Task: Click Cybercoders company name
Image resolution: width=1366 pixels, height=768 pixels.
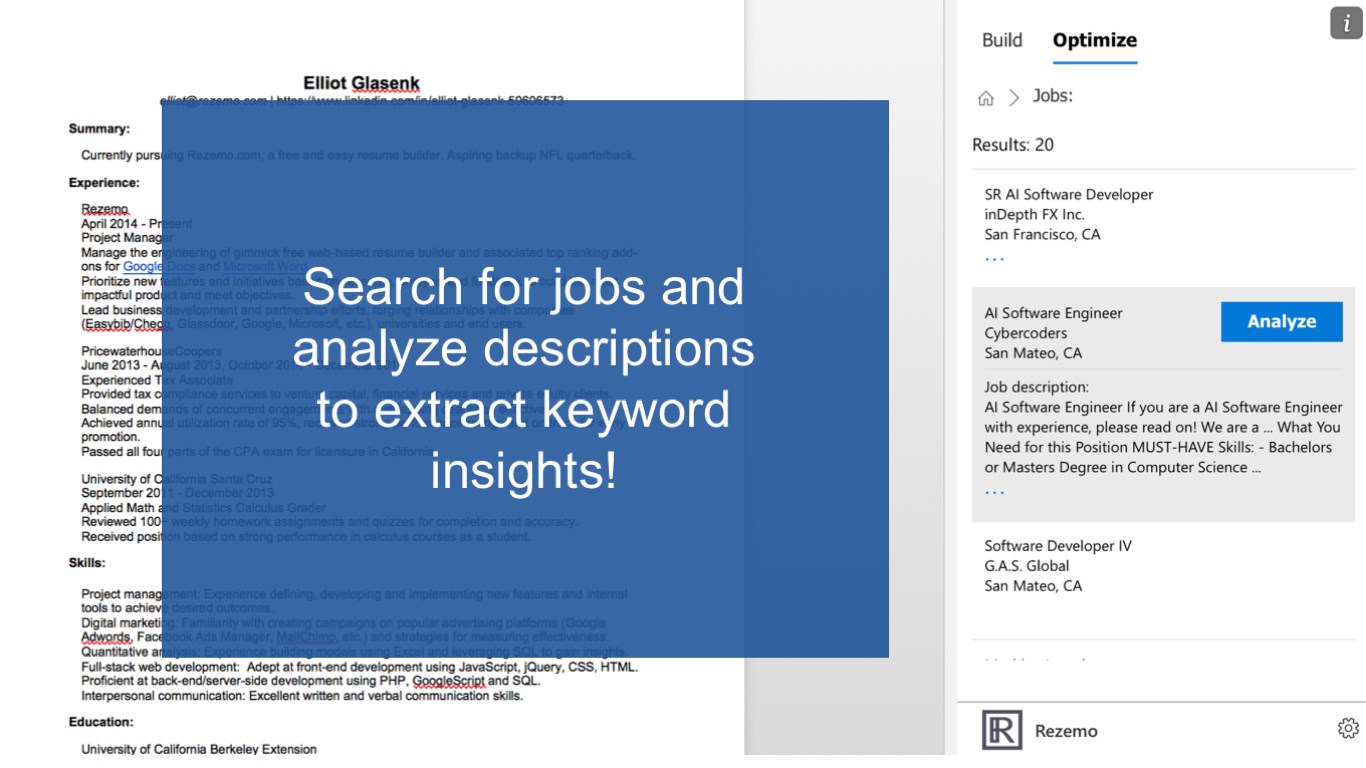Action: tap(1026, 333)
